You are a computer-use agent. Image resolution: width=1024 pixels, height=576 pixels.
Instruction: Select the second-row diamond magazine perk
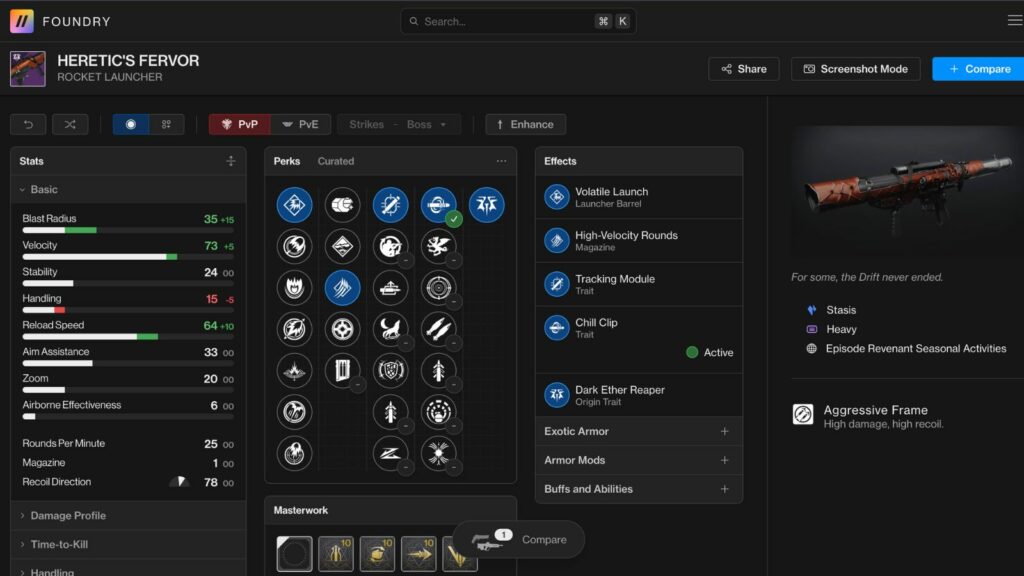click(x=342, y=246)
